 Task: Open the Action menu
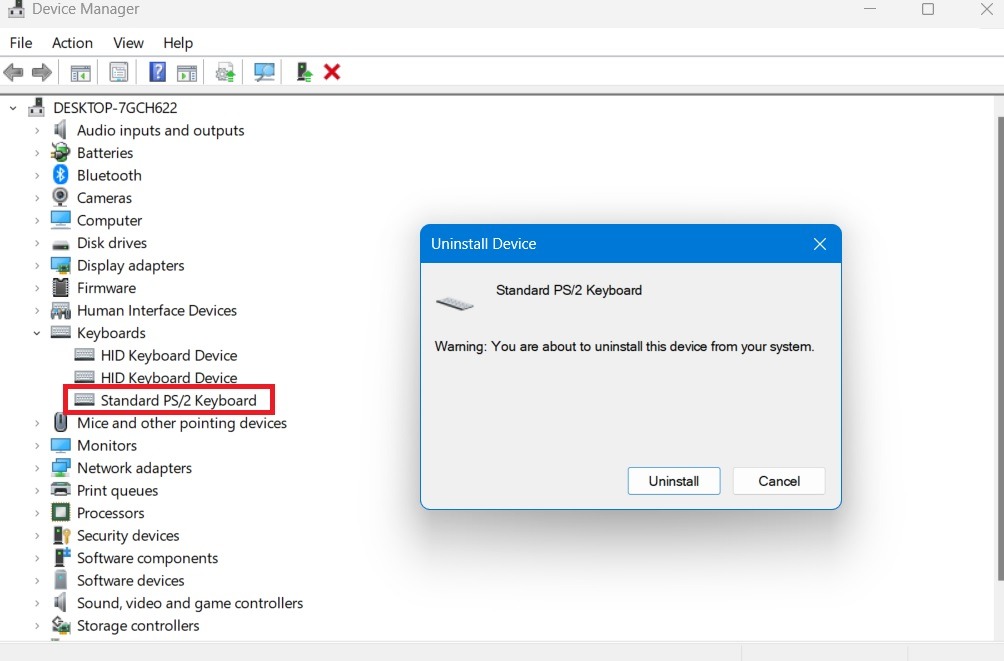72,43
